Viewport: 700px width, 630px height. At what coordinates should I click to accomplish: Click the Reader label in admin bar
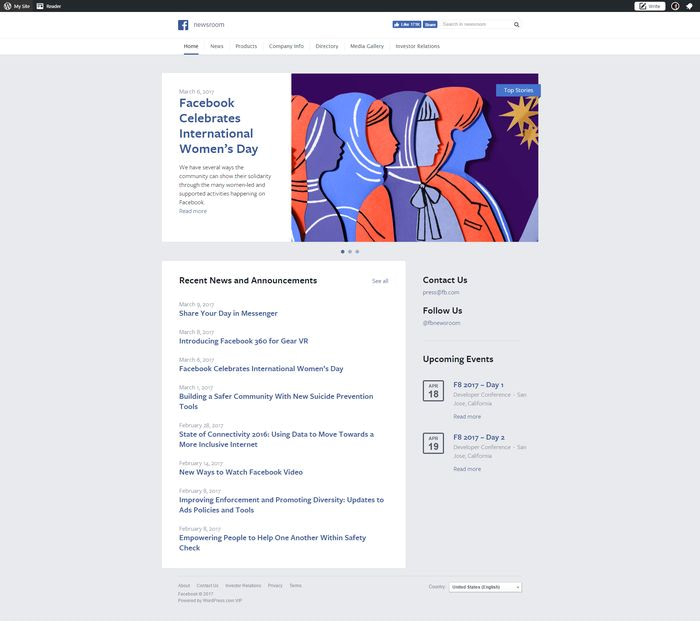[x=54, y=7]
